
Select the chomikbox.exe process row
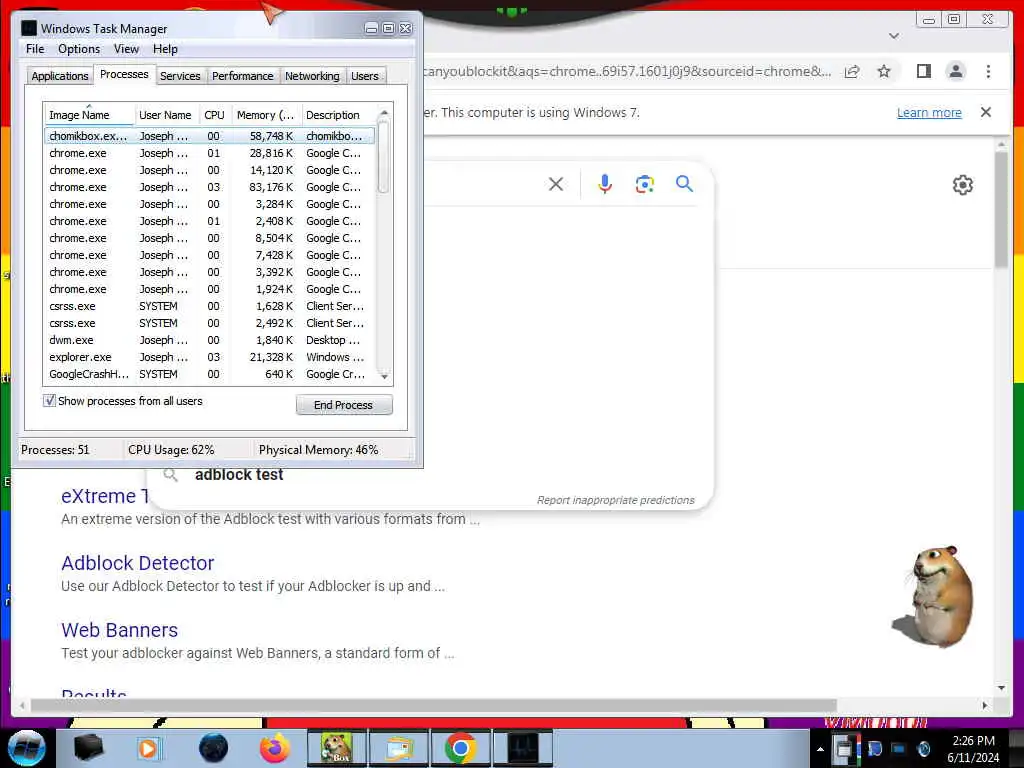(210, 136)
